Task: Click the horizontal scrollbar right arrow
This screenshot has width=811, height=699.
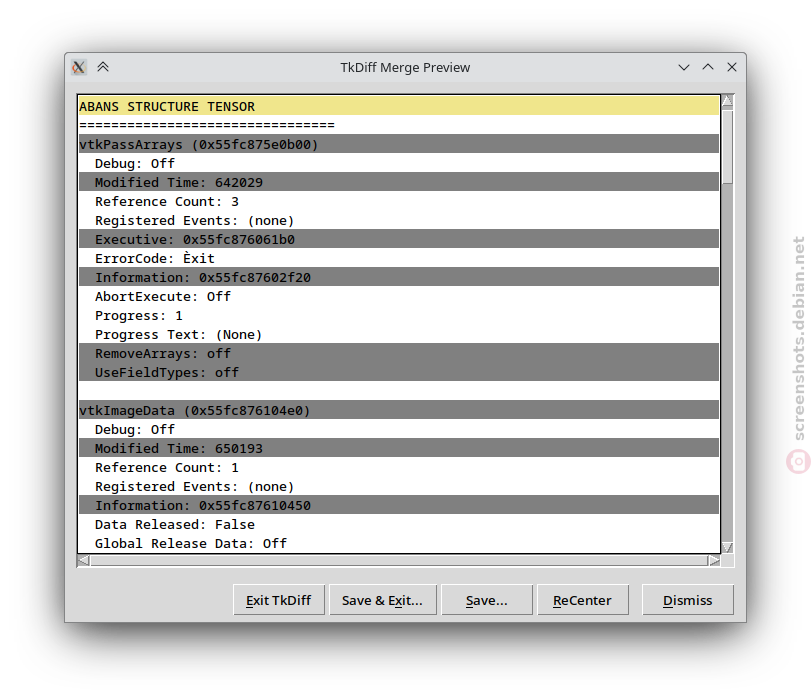Action: [x=714, y=560]
